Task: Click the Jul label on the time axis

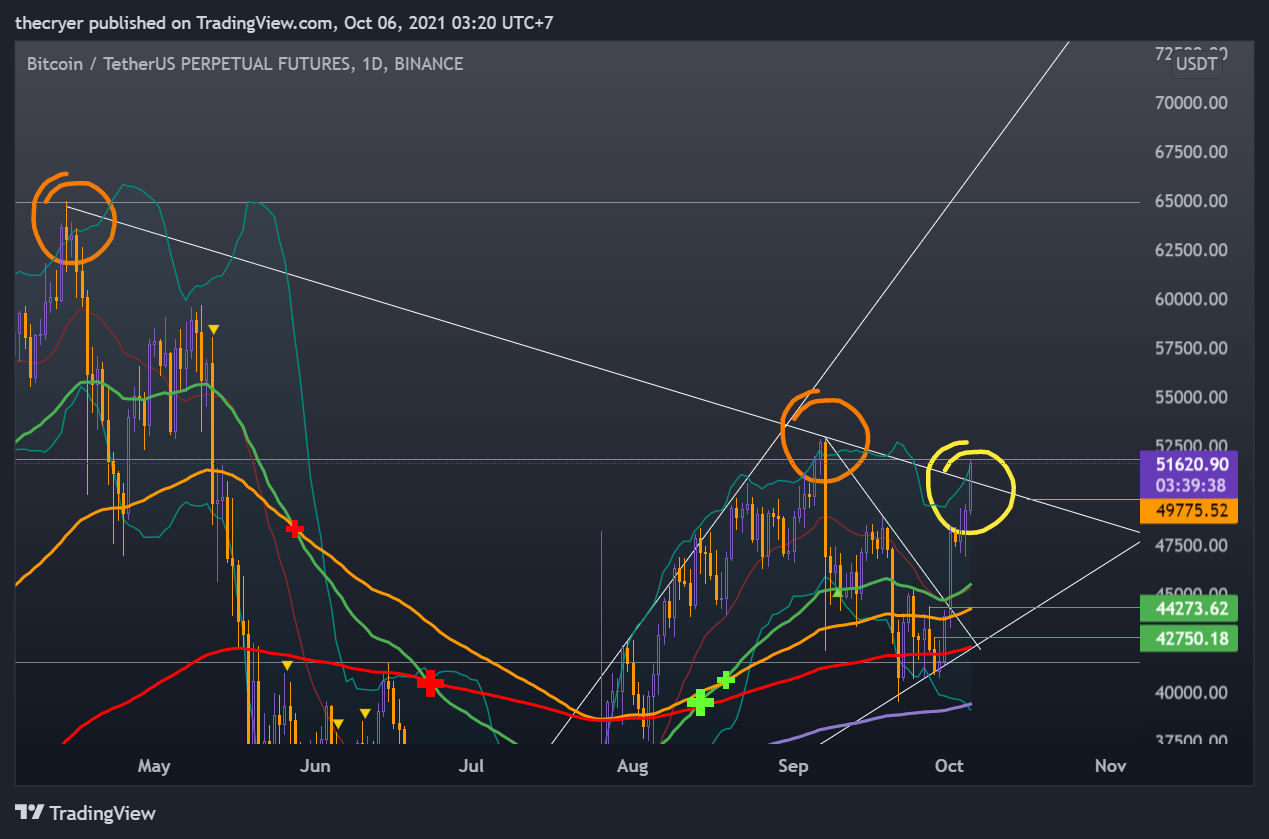Action: tap(471, 766)
